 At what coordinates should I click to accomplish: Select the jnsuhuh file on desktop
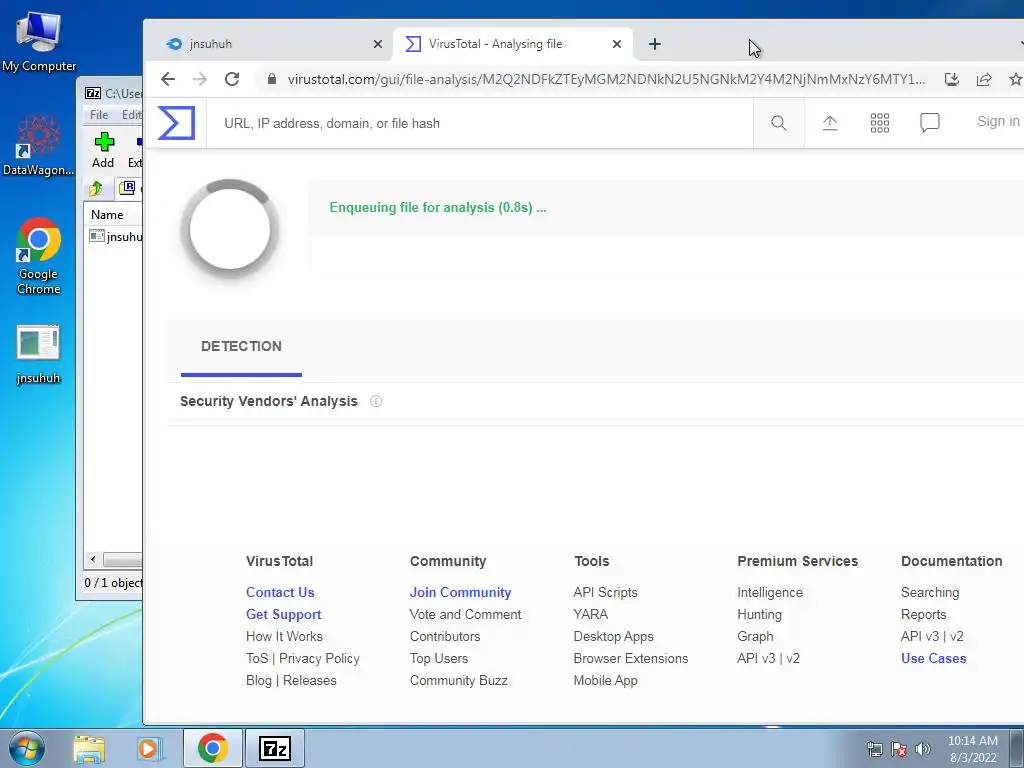[39, 355]
